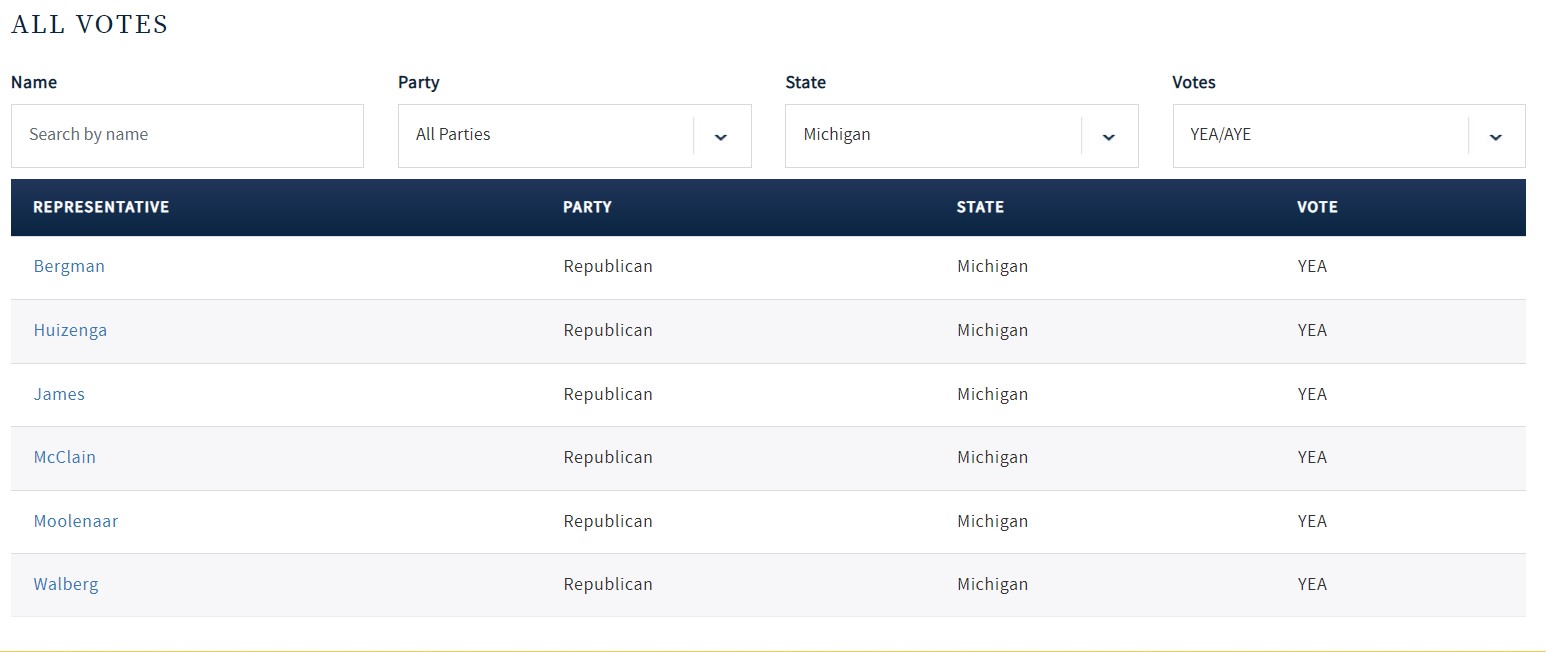Open Walberg representative link
1546x652 pixels.
tap(66, 584)
